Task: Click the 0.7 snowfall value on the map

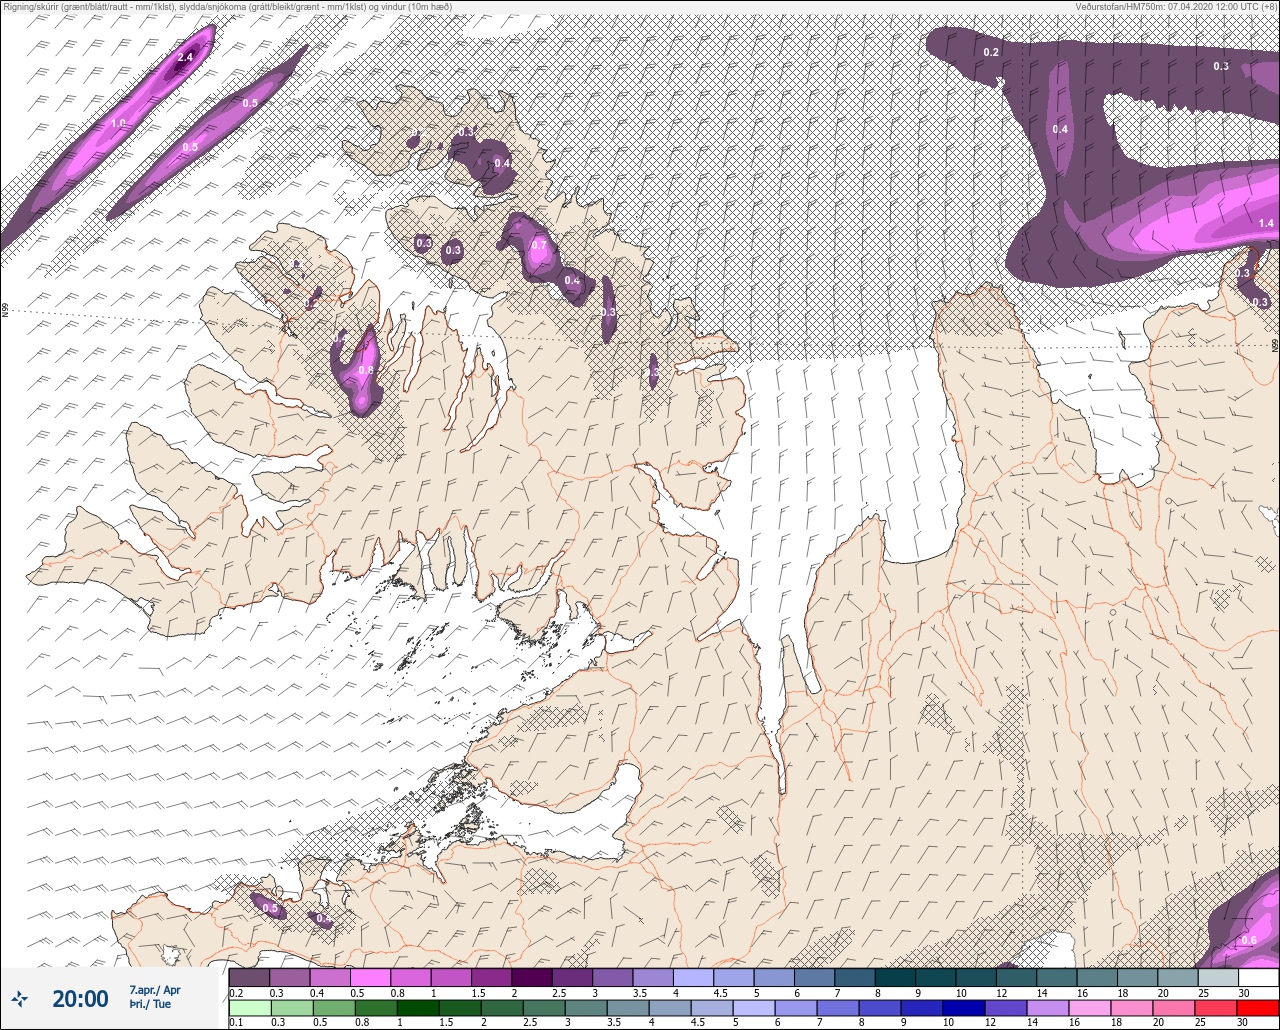Action: tap(539, 245)
